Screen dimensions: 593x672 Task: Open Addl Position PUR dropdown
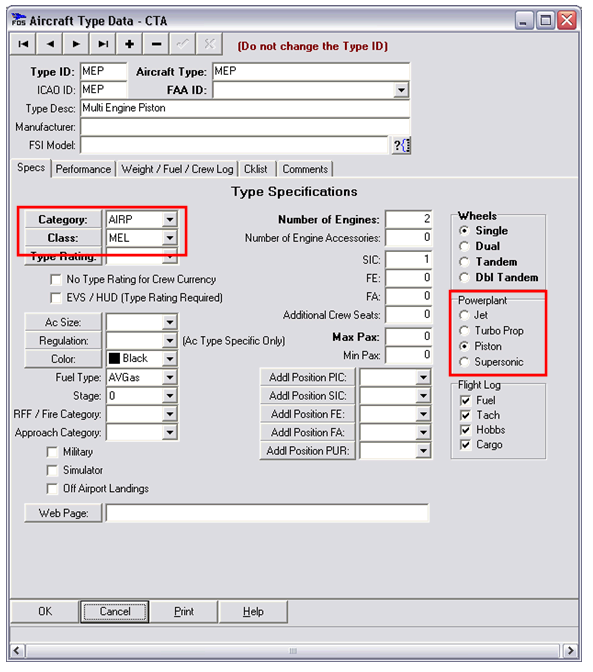423,451
